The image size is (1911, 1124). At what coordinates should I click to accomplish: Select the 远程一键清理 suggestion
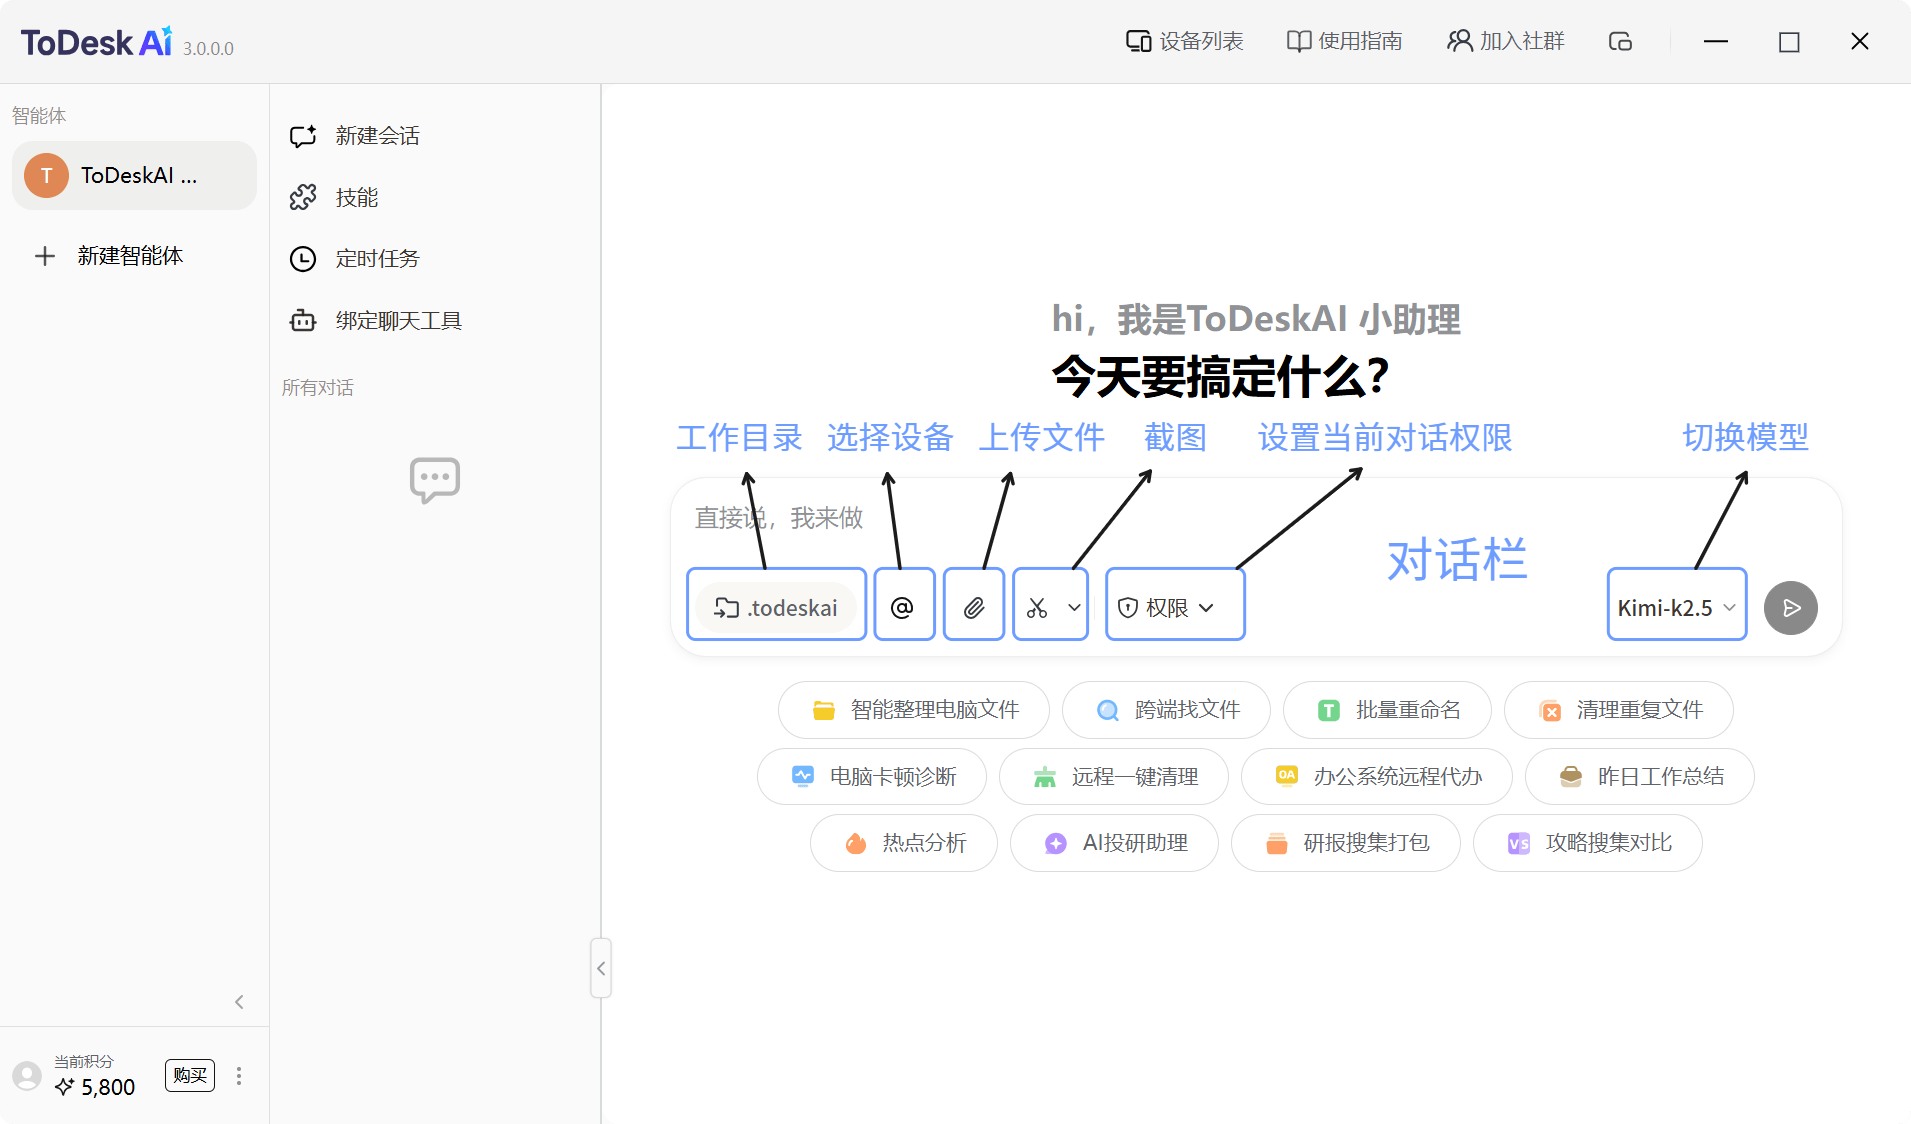(x=1114, y=777)
